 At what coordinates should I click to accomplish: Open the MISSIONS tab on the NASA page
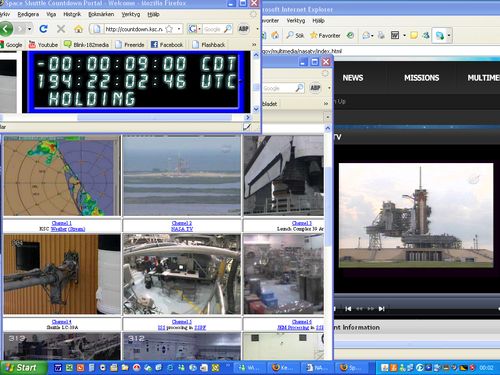[x=422, y=78]
